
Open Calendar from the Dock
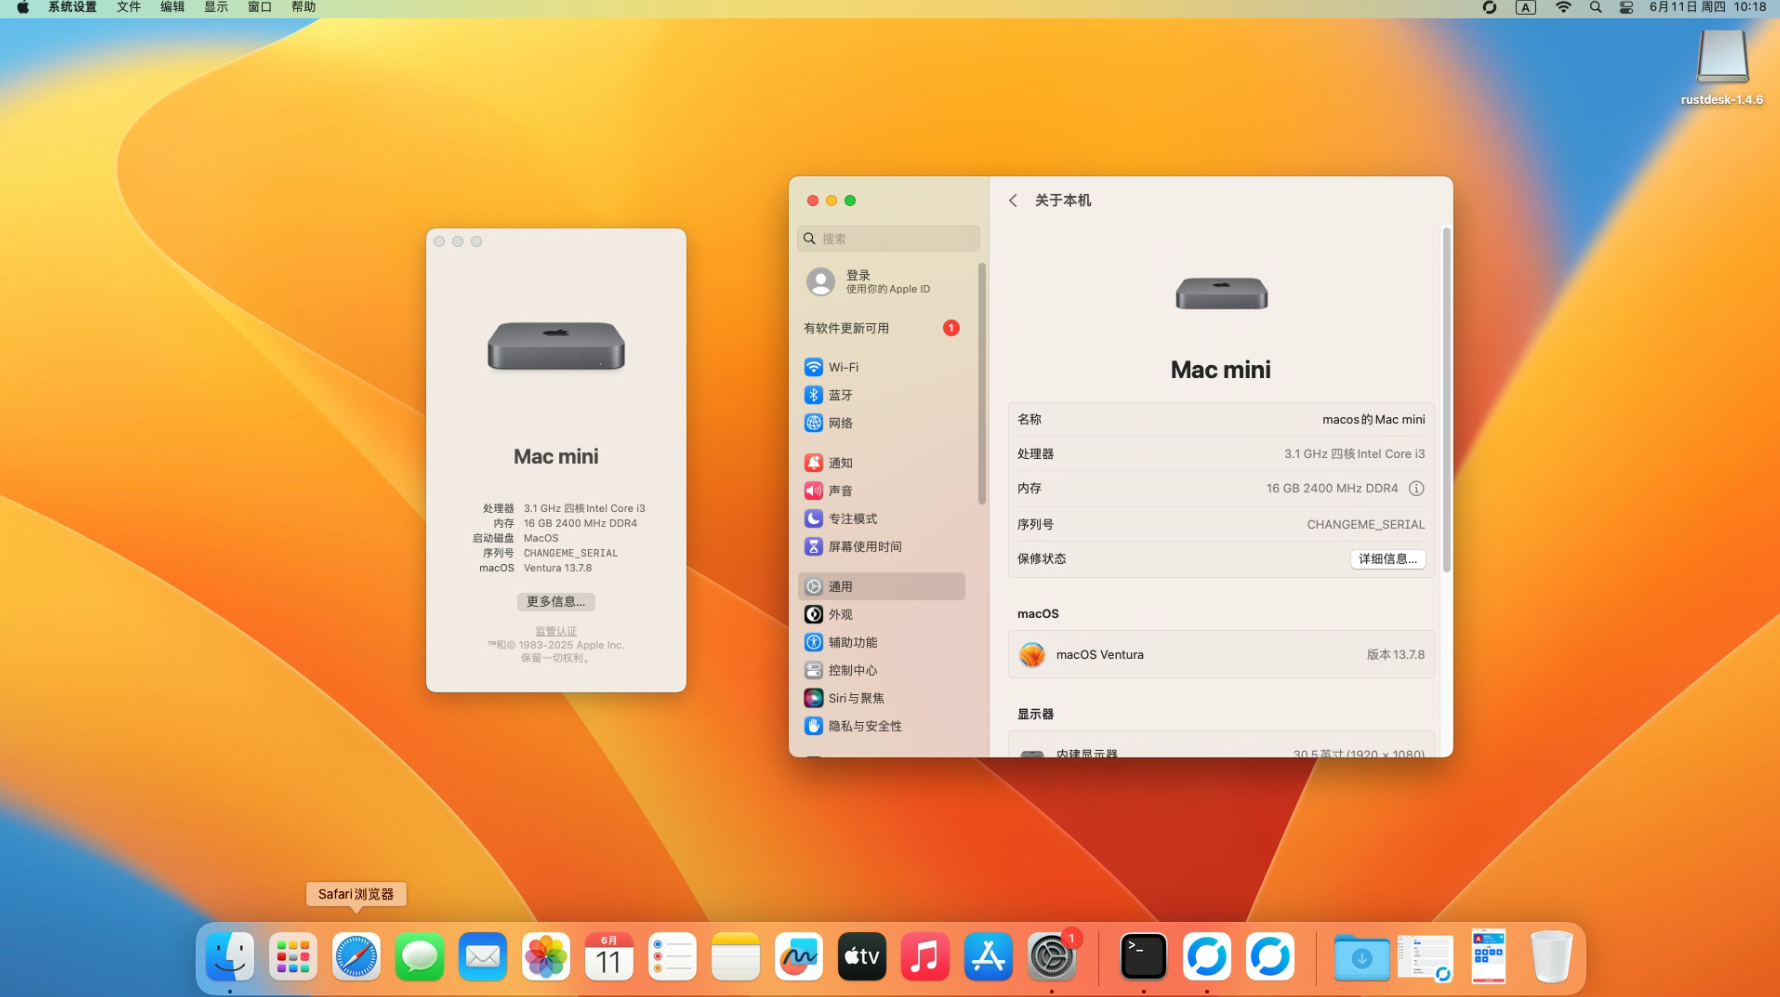[609, 957]
